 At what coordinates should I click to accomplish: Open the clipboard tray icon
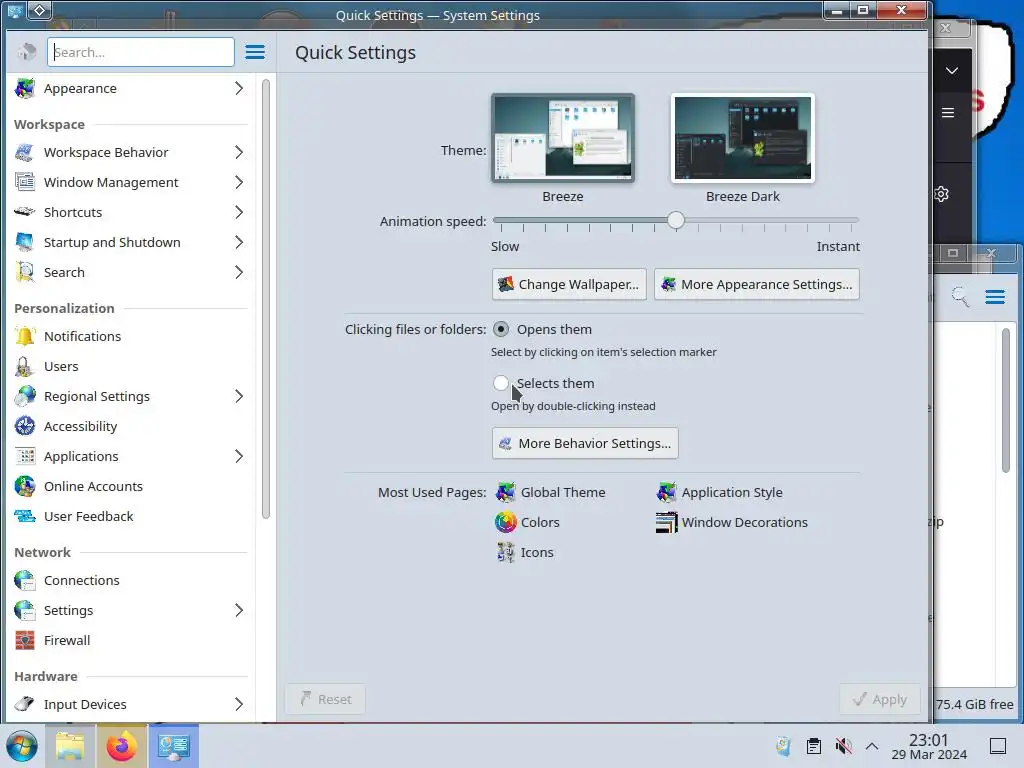click(x=814, y=746)
